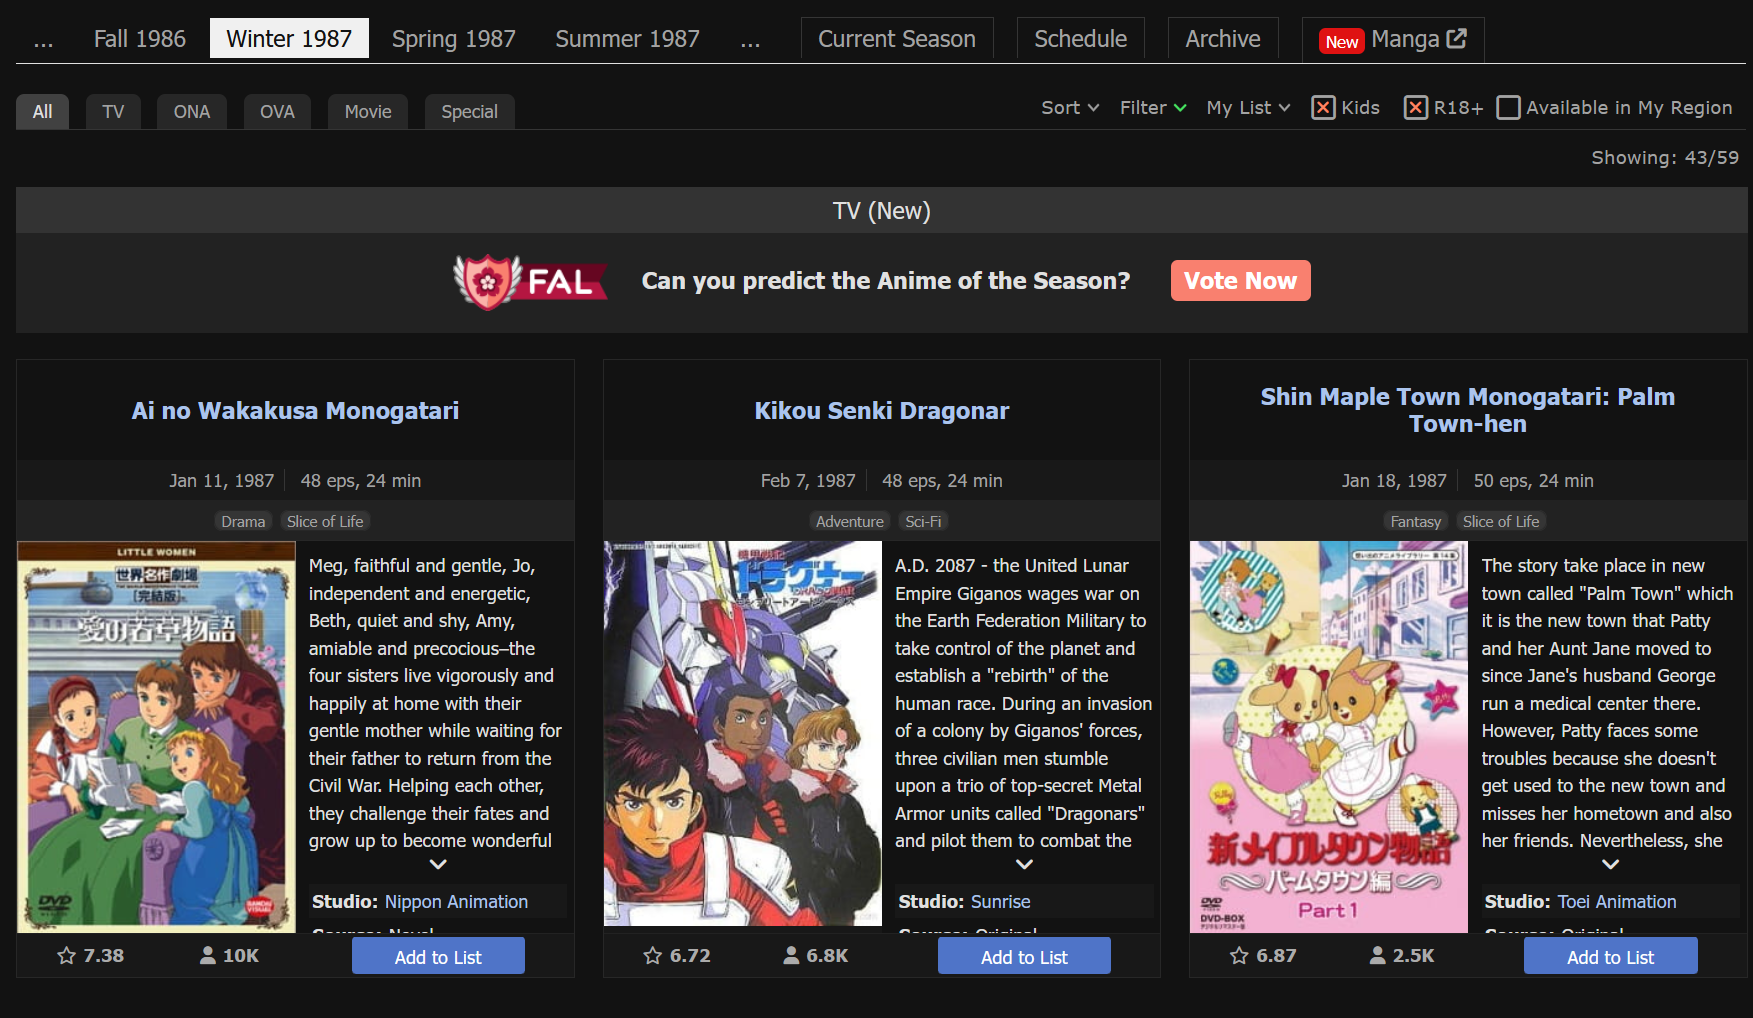Click the Vote Now button
This screenshot has height=1018, width=1753.
[x=1240, y=281]
